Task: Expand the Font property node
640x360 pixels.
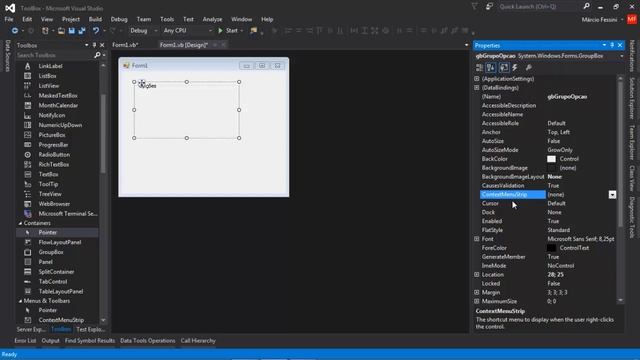Action: tap(477, 239)
